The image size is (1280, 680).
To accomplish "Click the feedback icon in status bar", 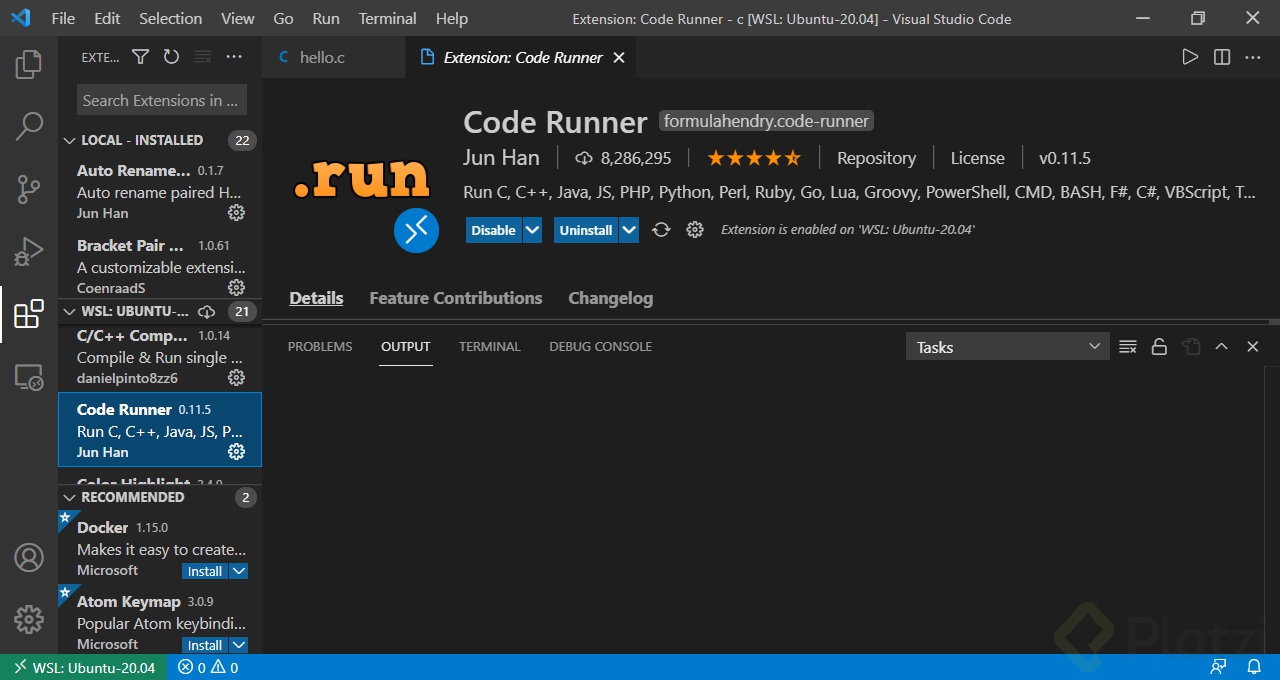I will [x=1218, y=667].
